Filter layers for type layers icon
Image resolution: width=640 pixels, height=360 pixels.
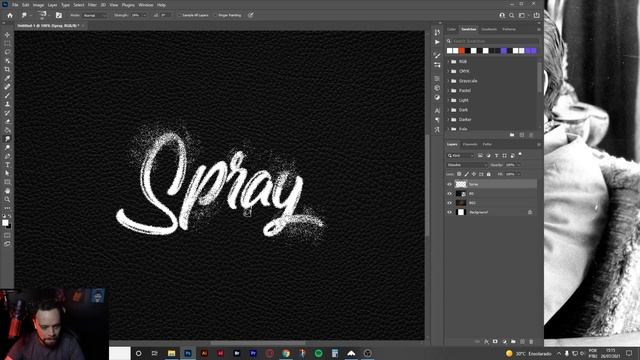pos(496,156)
